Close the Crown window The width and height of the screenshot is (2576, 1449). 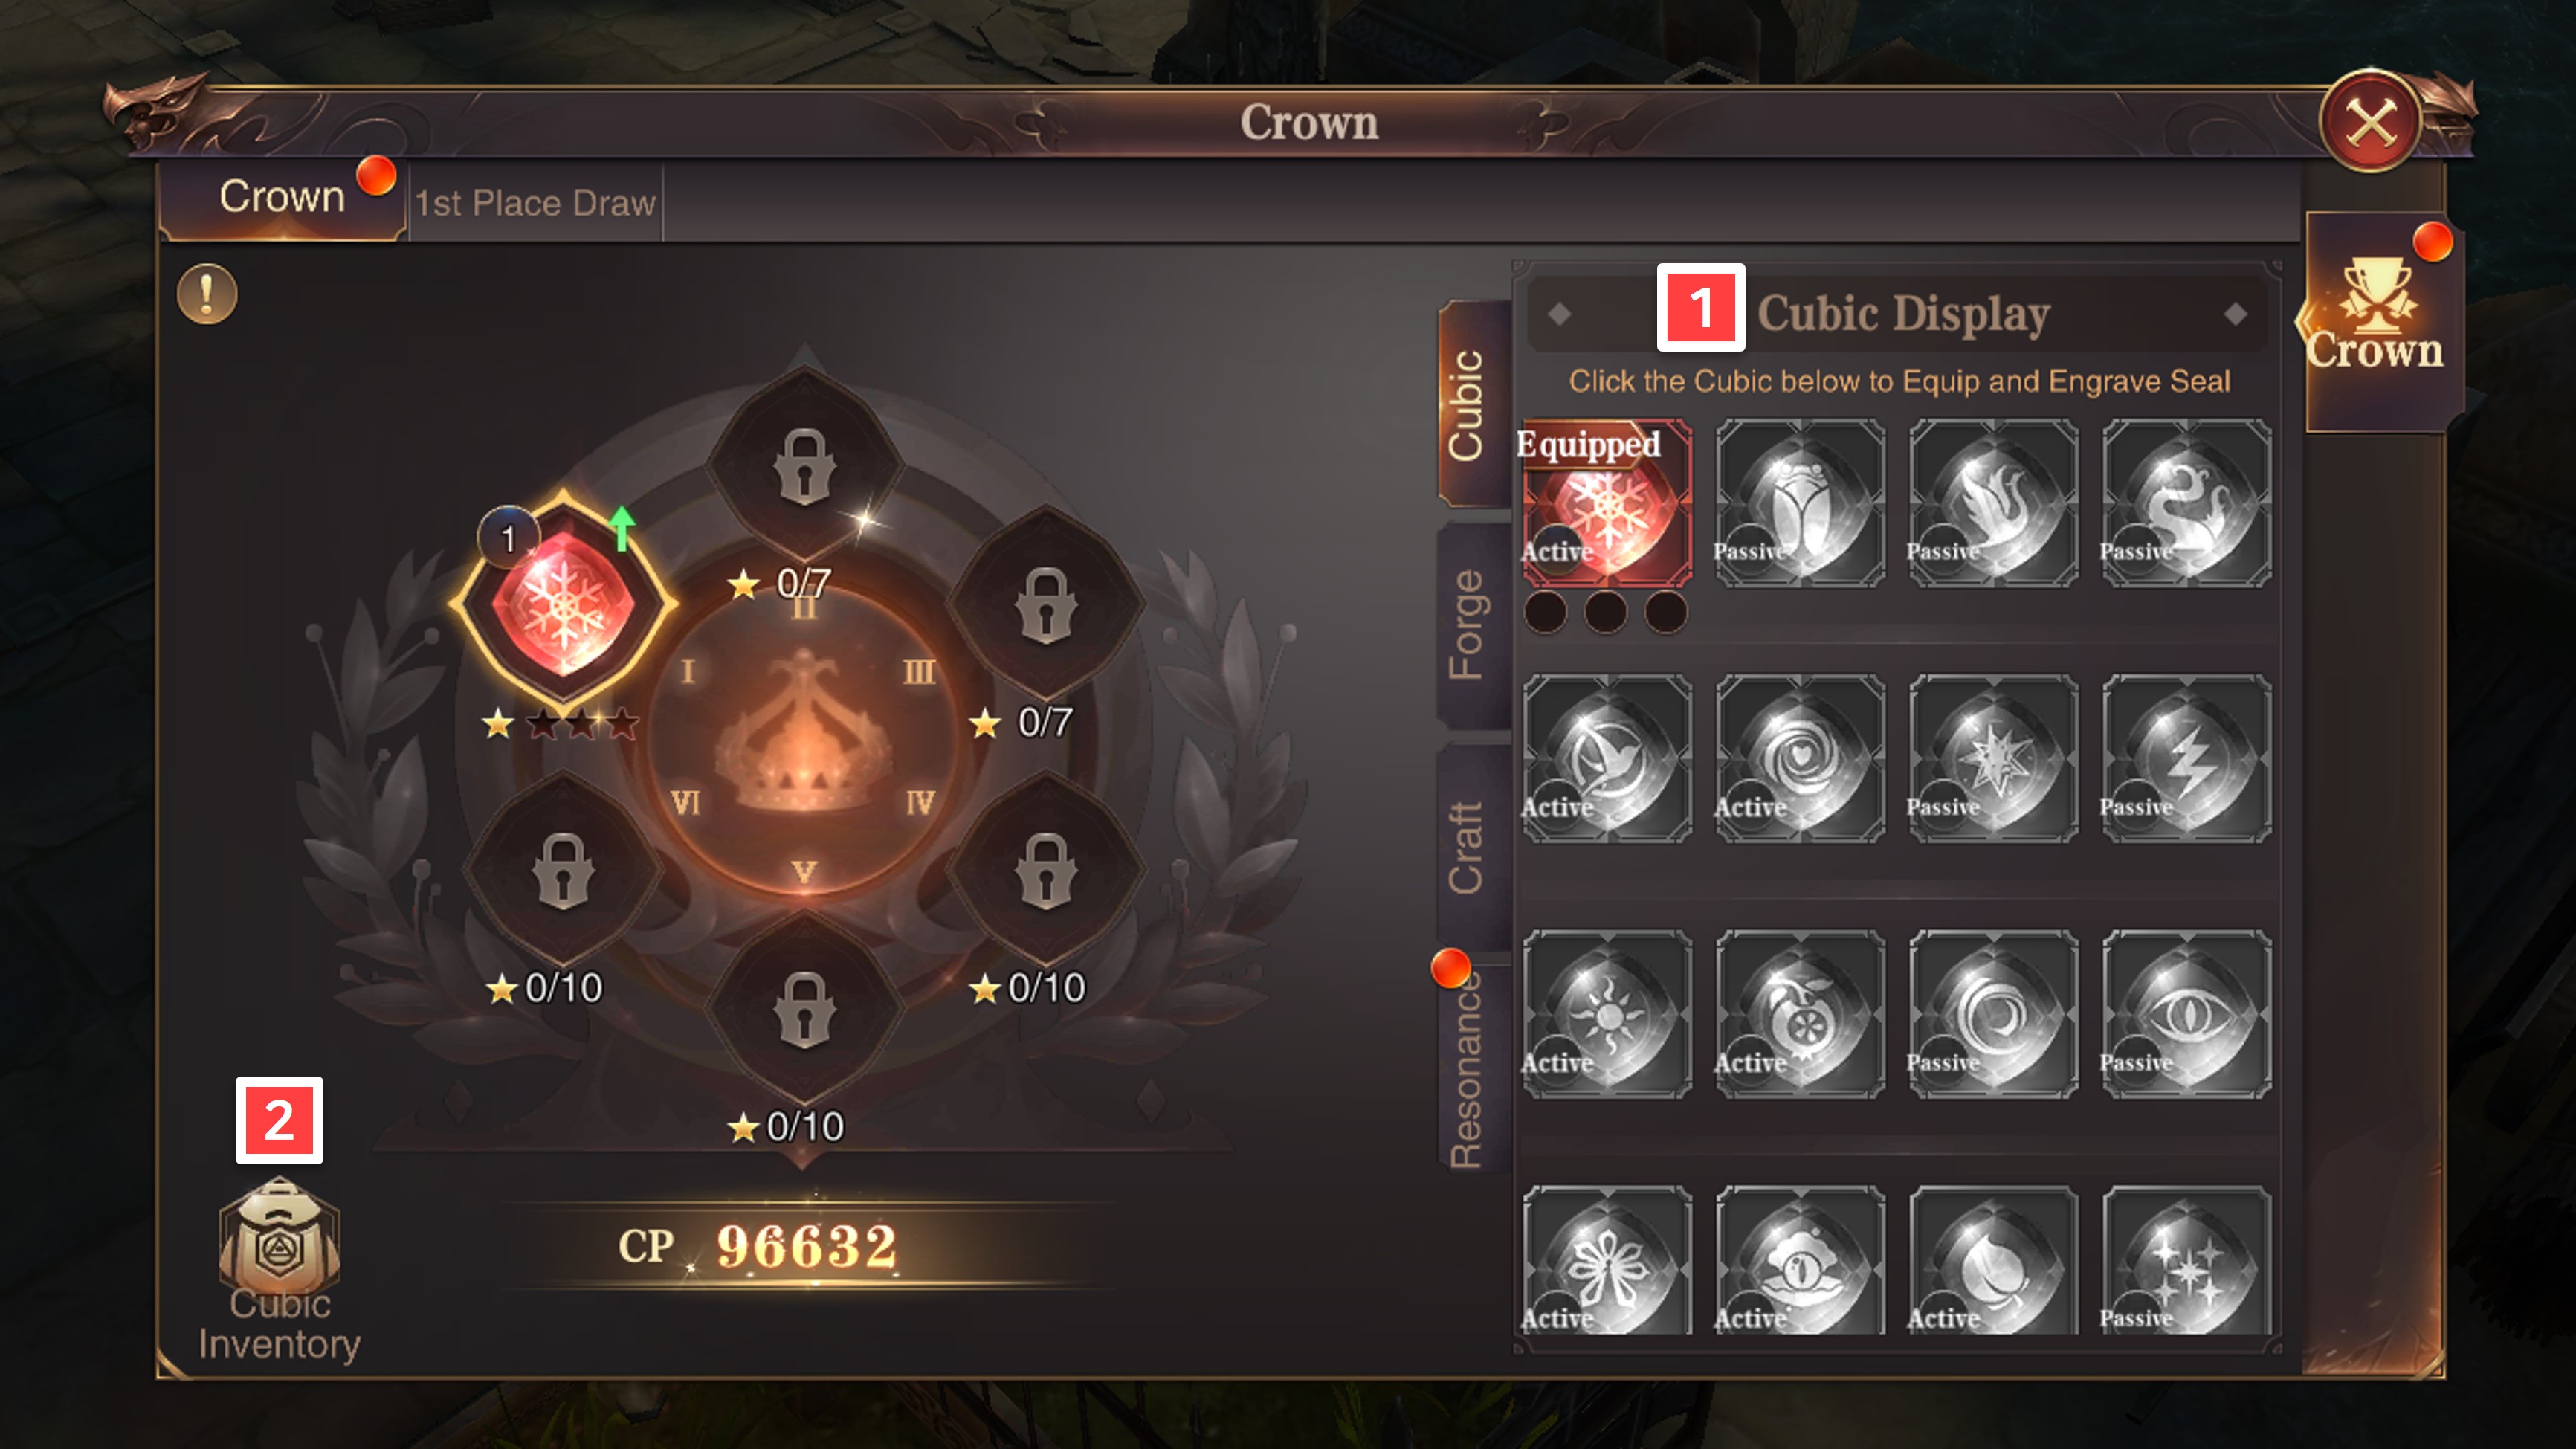click(2370, 123)
